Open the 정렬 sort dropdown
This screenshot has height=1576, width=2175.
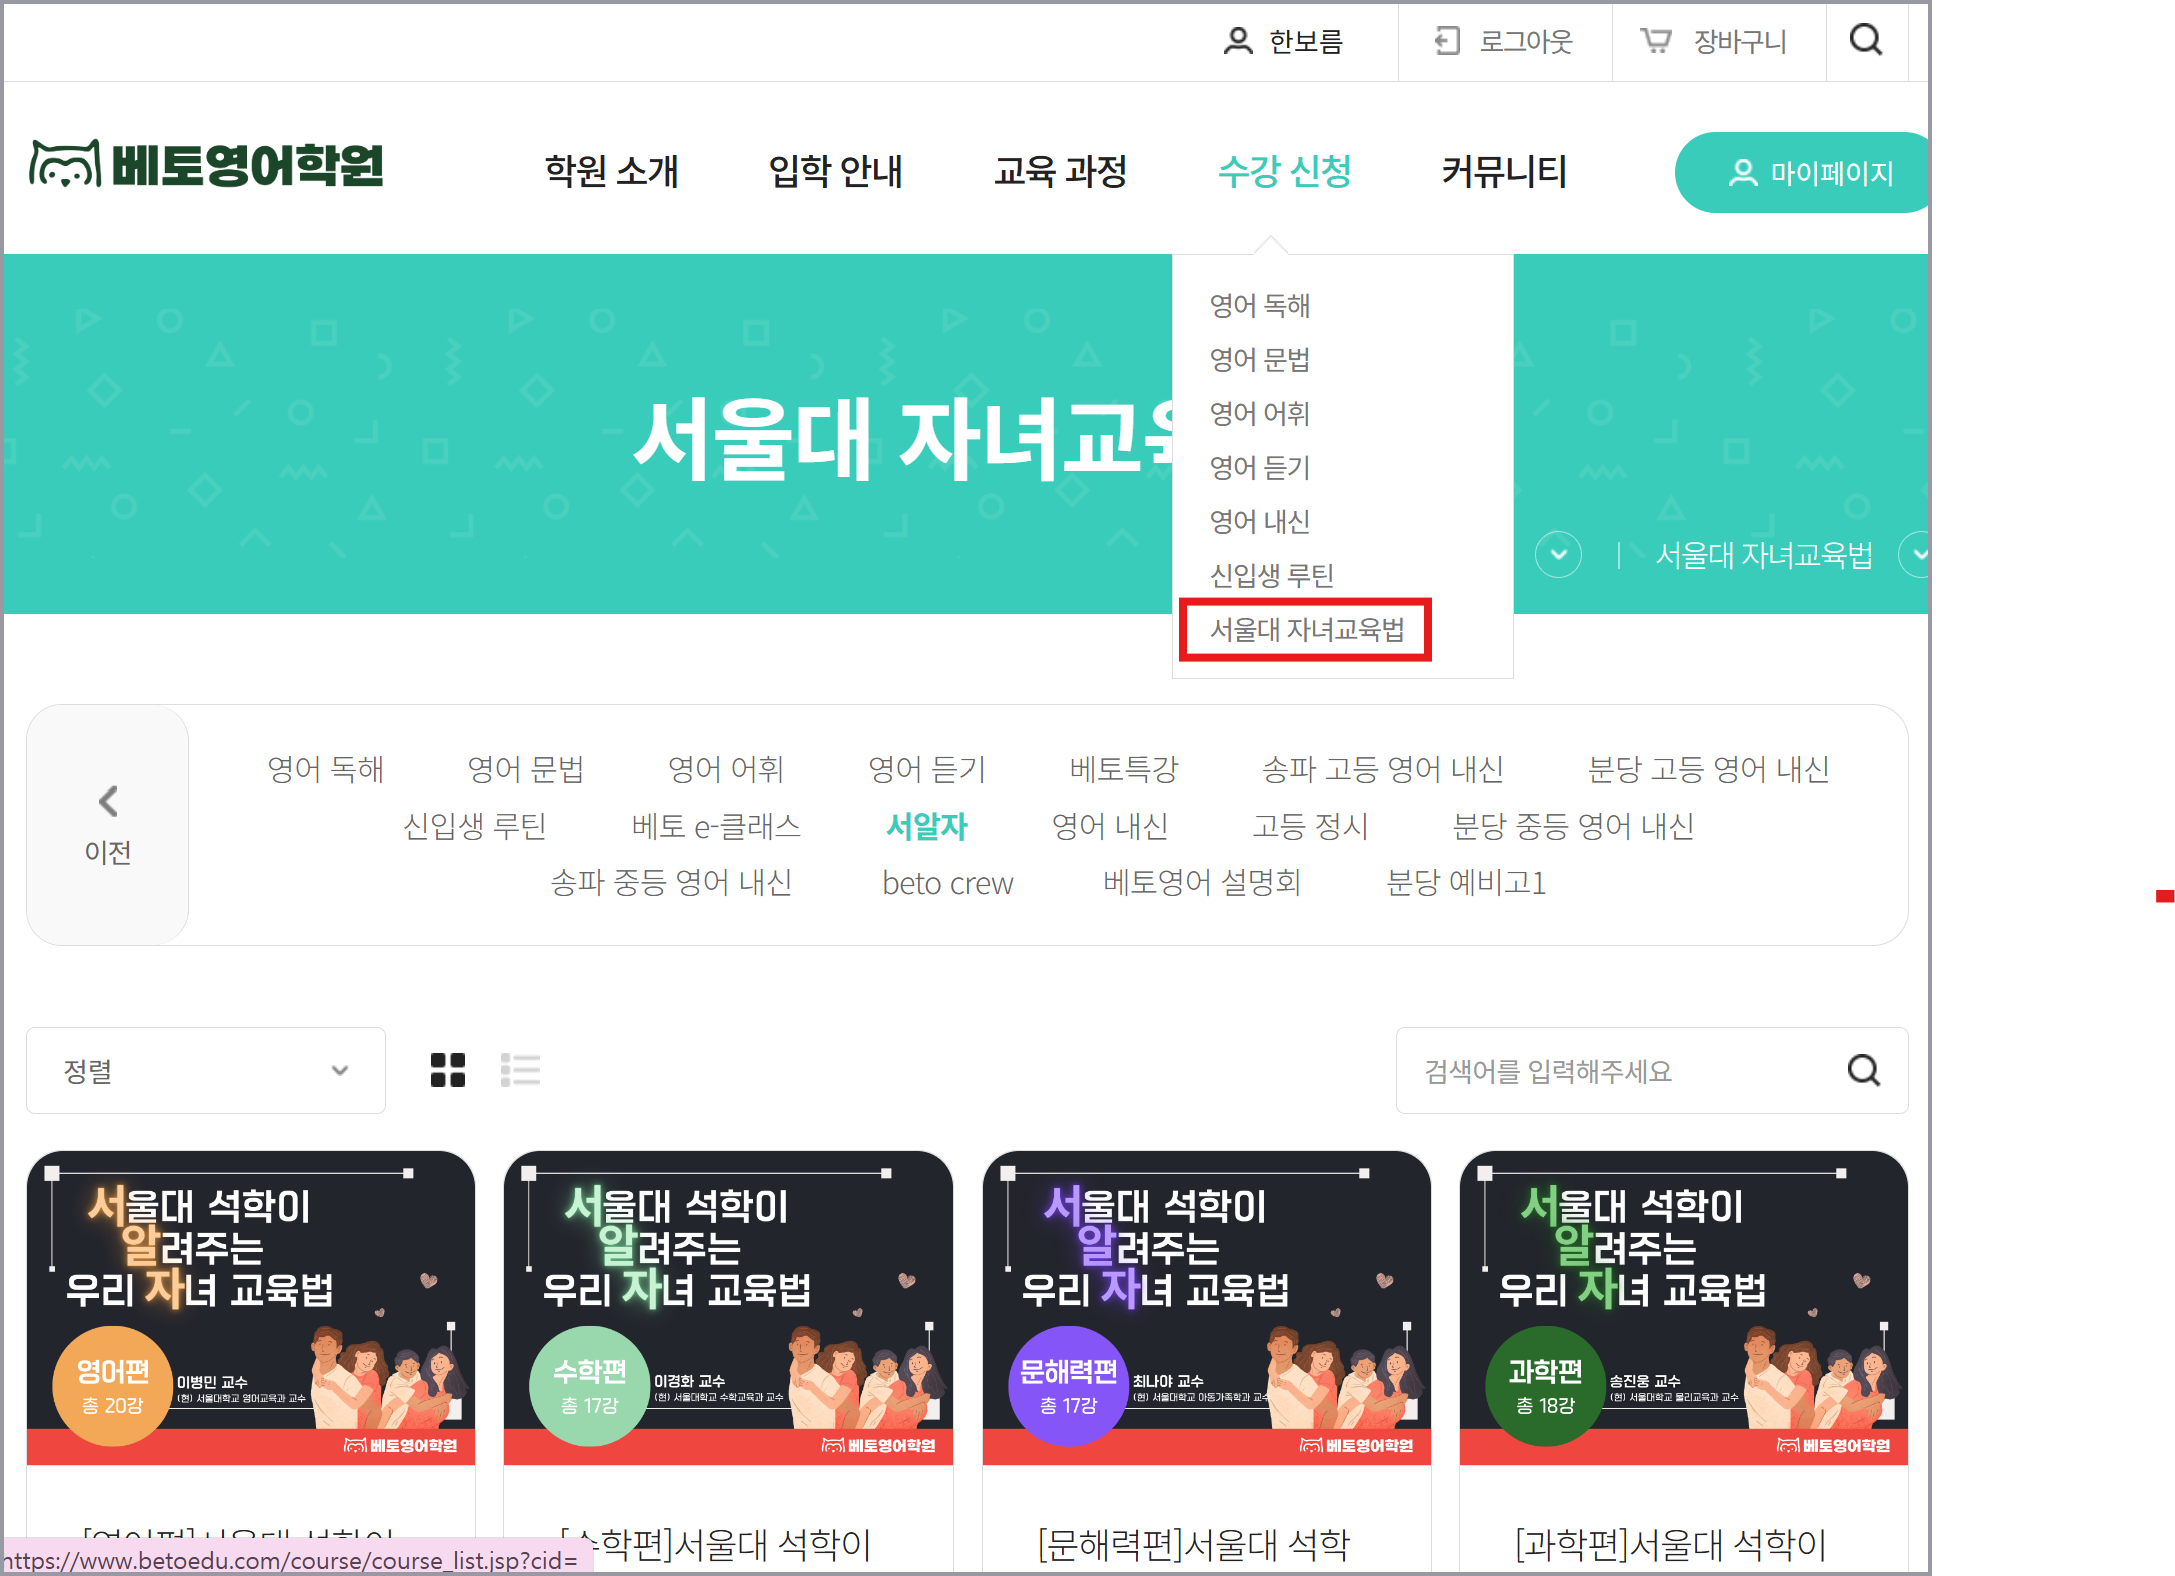pos(206,1070)
